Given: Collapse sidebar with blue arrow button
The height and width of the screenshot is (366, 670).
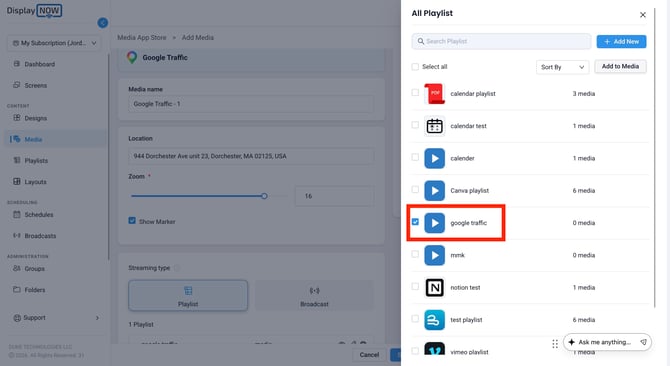Looking at the screenshot, I should [x=103, y=23].
